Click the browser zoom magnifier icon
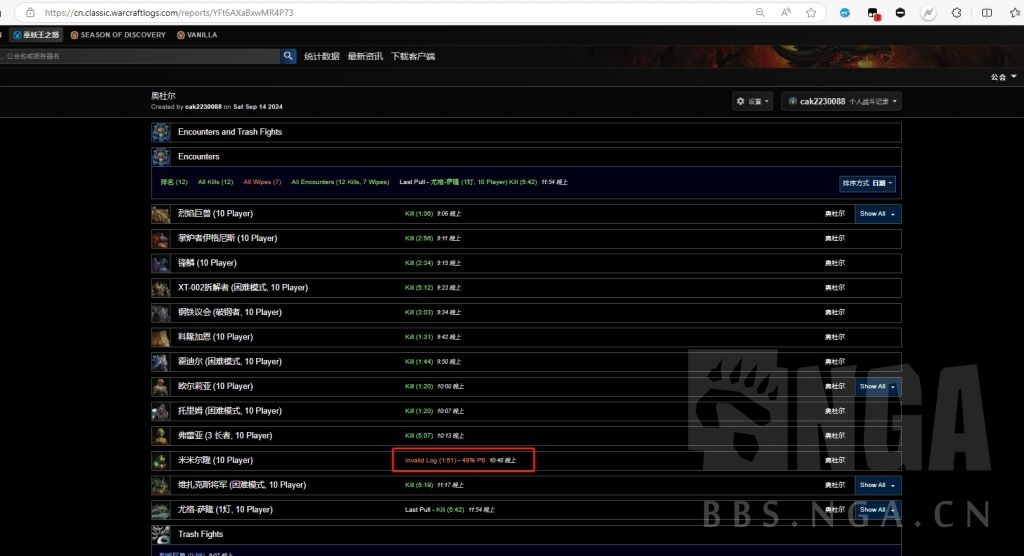This screenshot has height=556, width=1024. point(760,12)
